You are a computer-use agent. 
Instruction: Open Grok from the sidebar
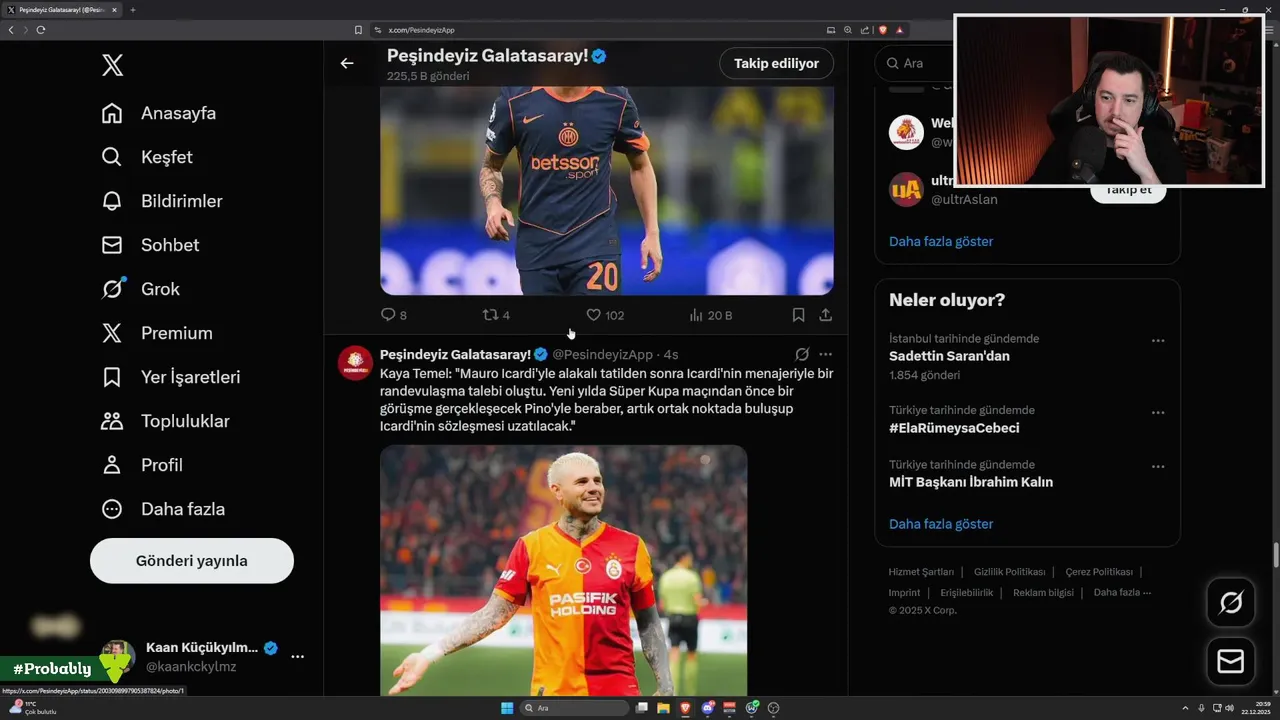tap(140, 289)
